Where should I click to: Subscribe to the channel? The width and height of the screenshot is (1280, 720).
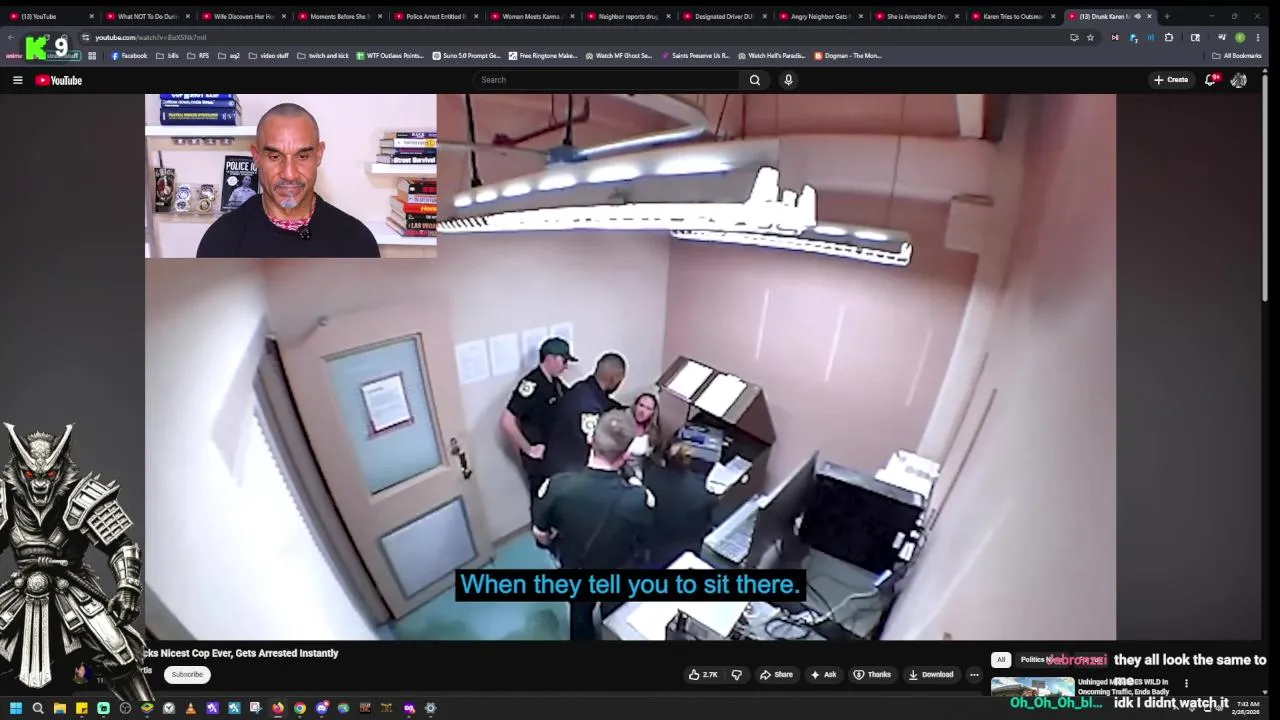click(187, 675)
